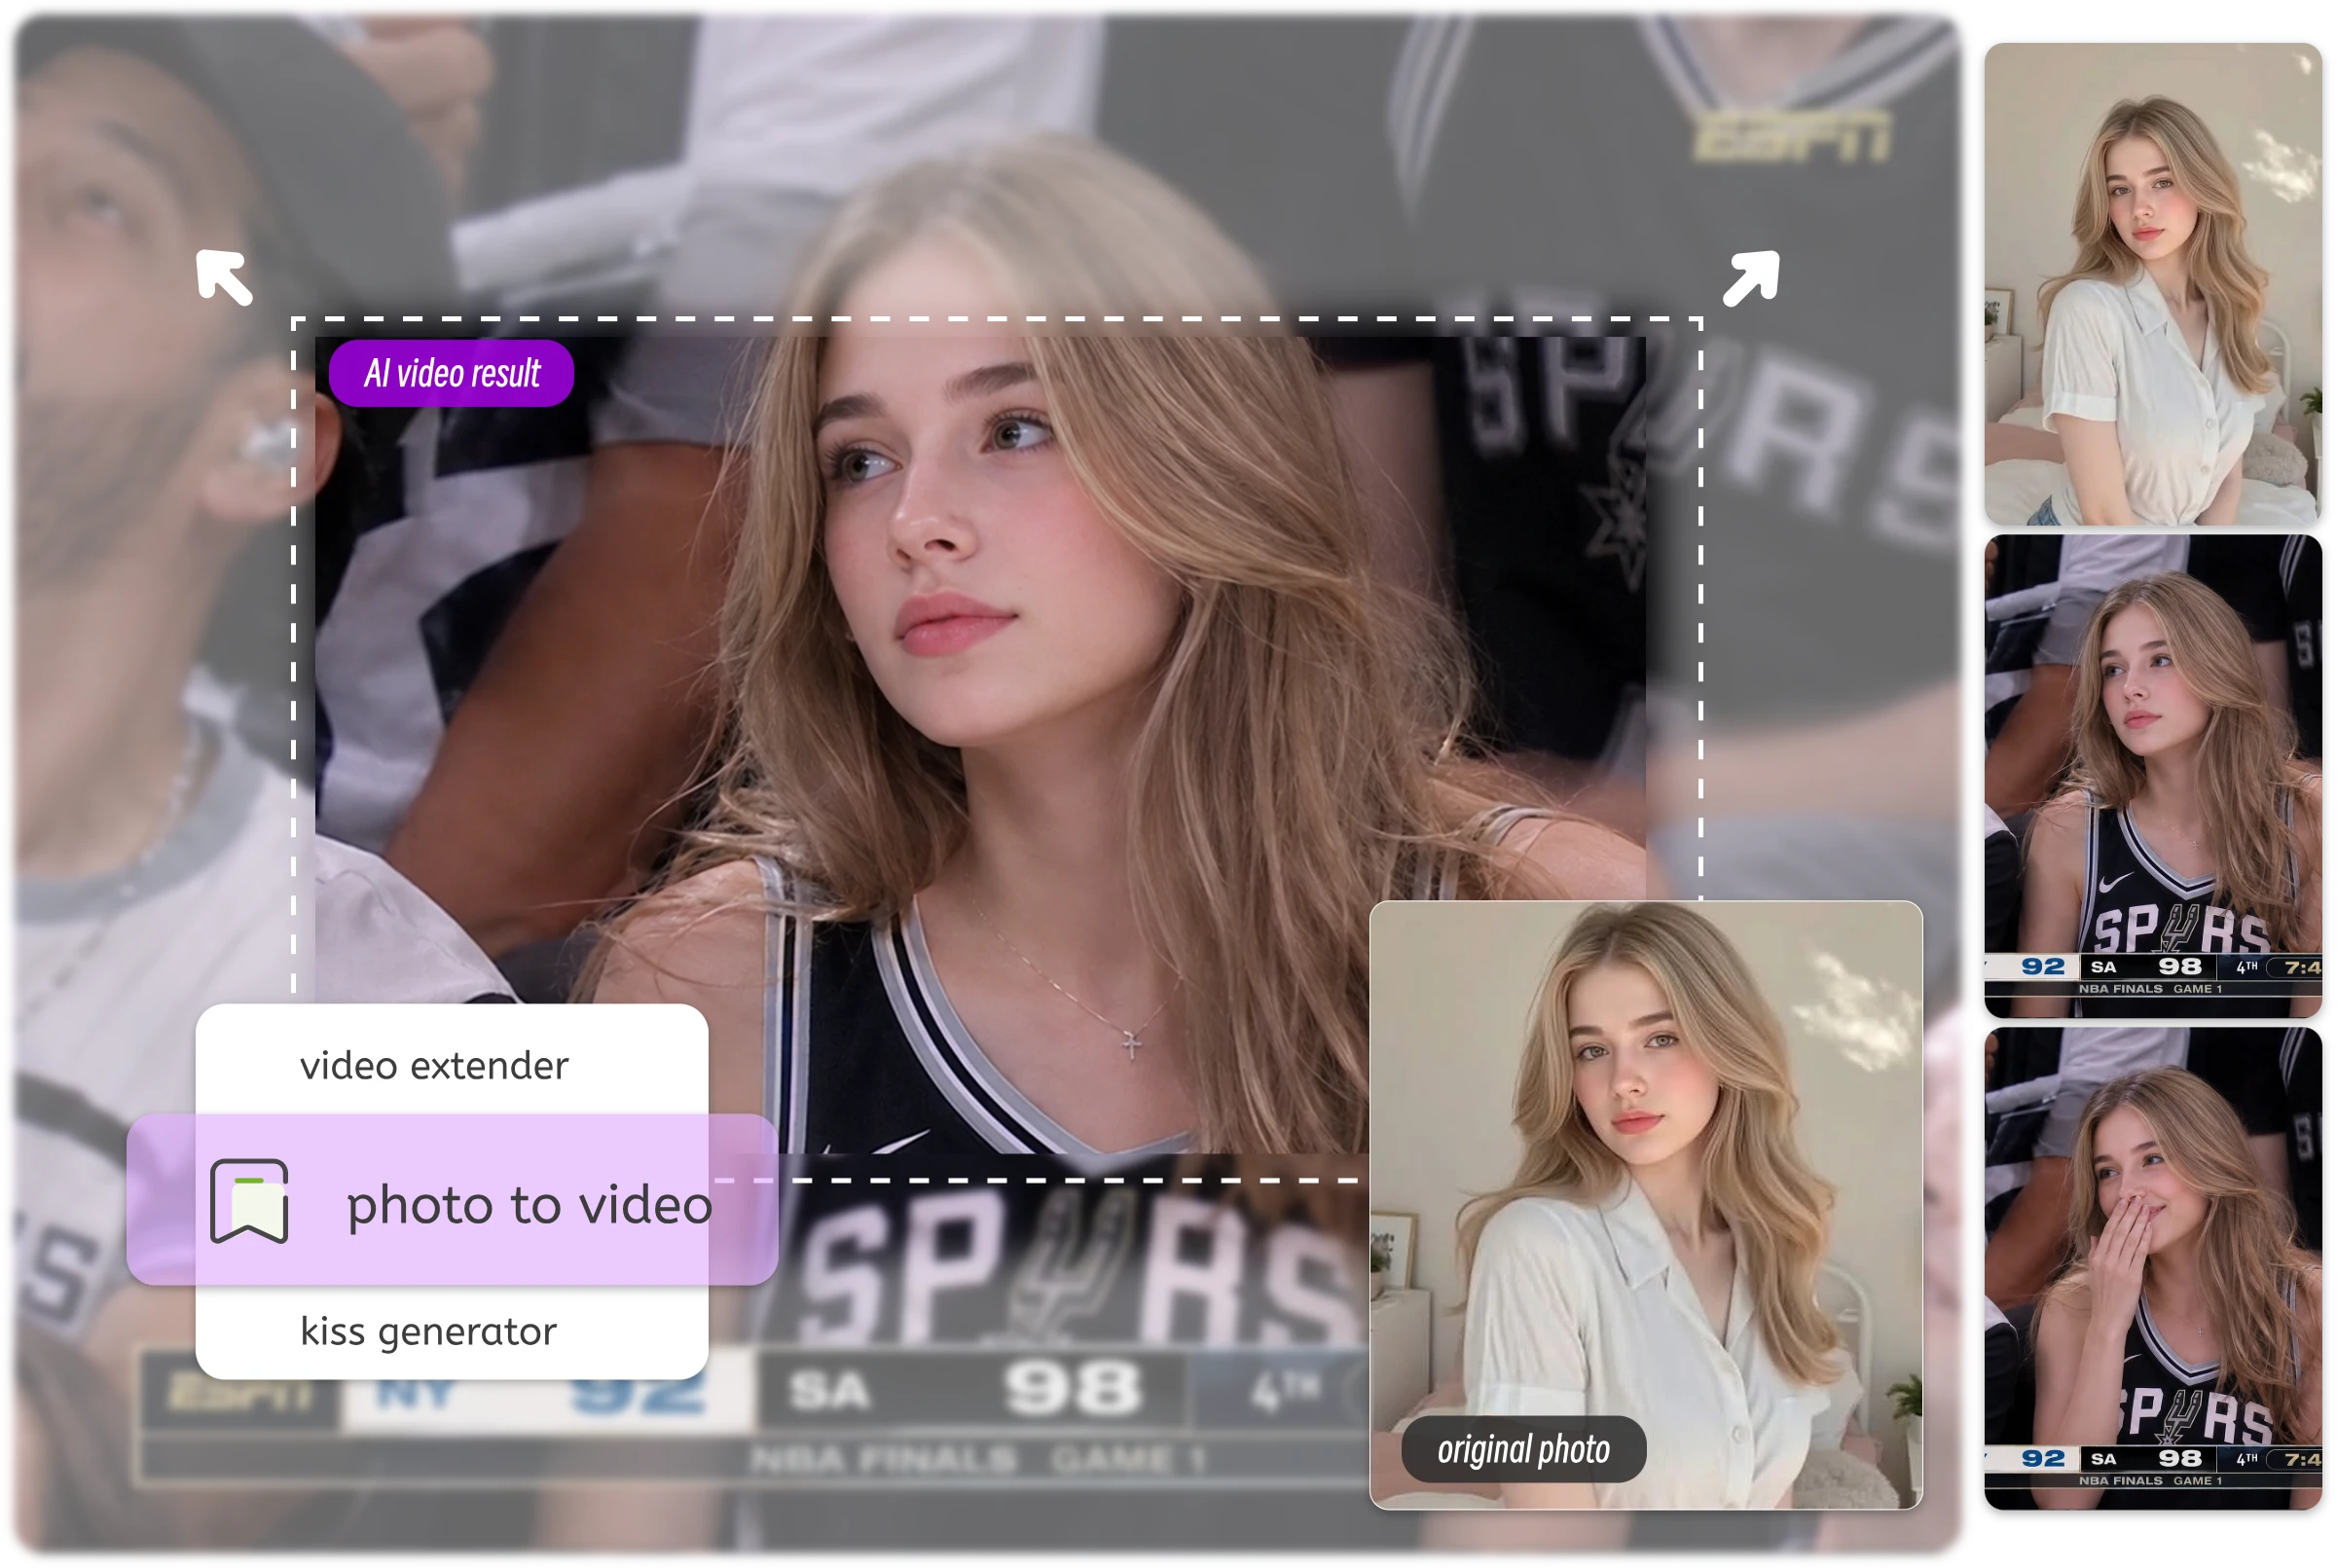Open the original photo preview card
The height and width of the screenshot is (1568, 2337).
click(x=1646, y=1205)
